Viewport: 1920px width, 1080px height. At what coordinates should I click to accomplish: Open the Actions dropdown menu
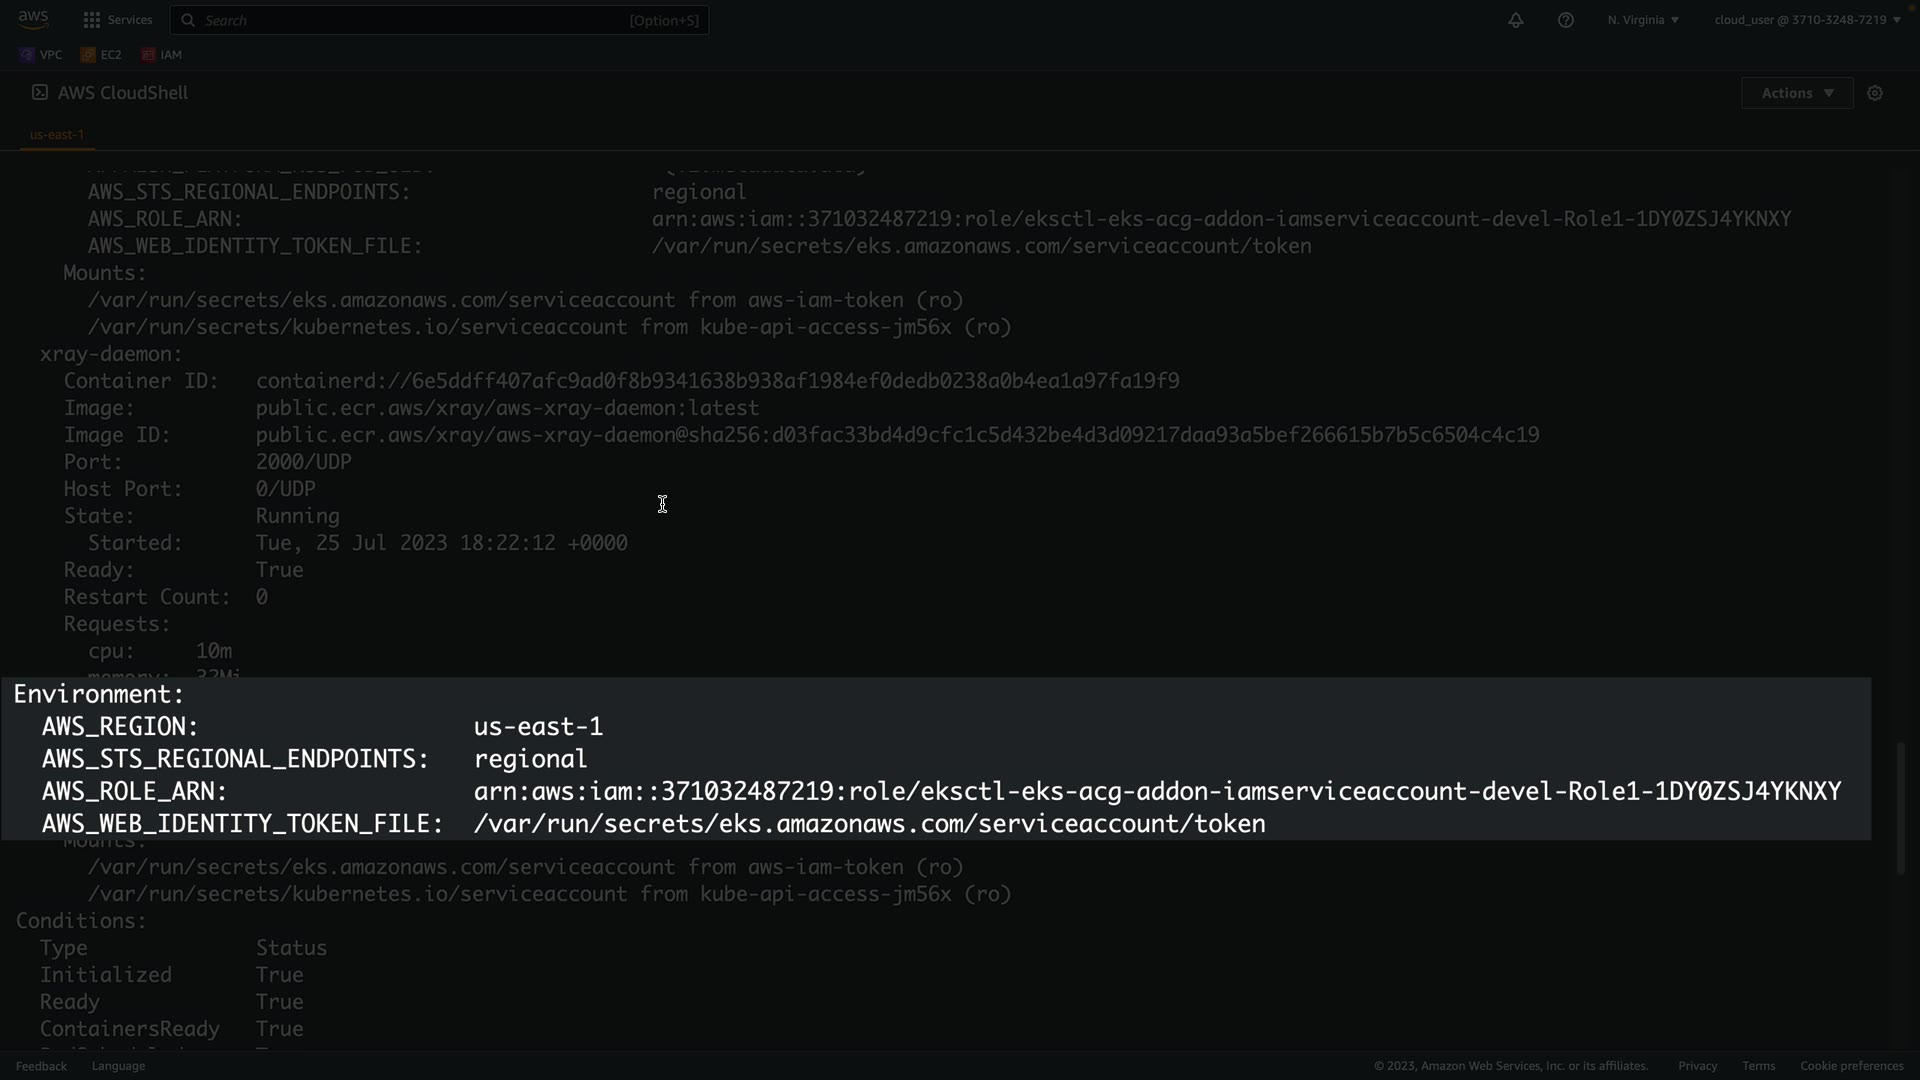pos(1797,93)
